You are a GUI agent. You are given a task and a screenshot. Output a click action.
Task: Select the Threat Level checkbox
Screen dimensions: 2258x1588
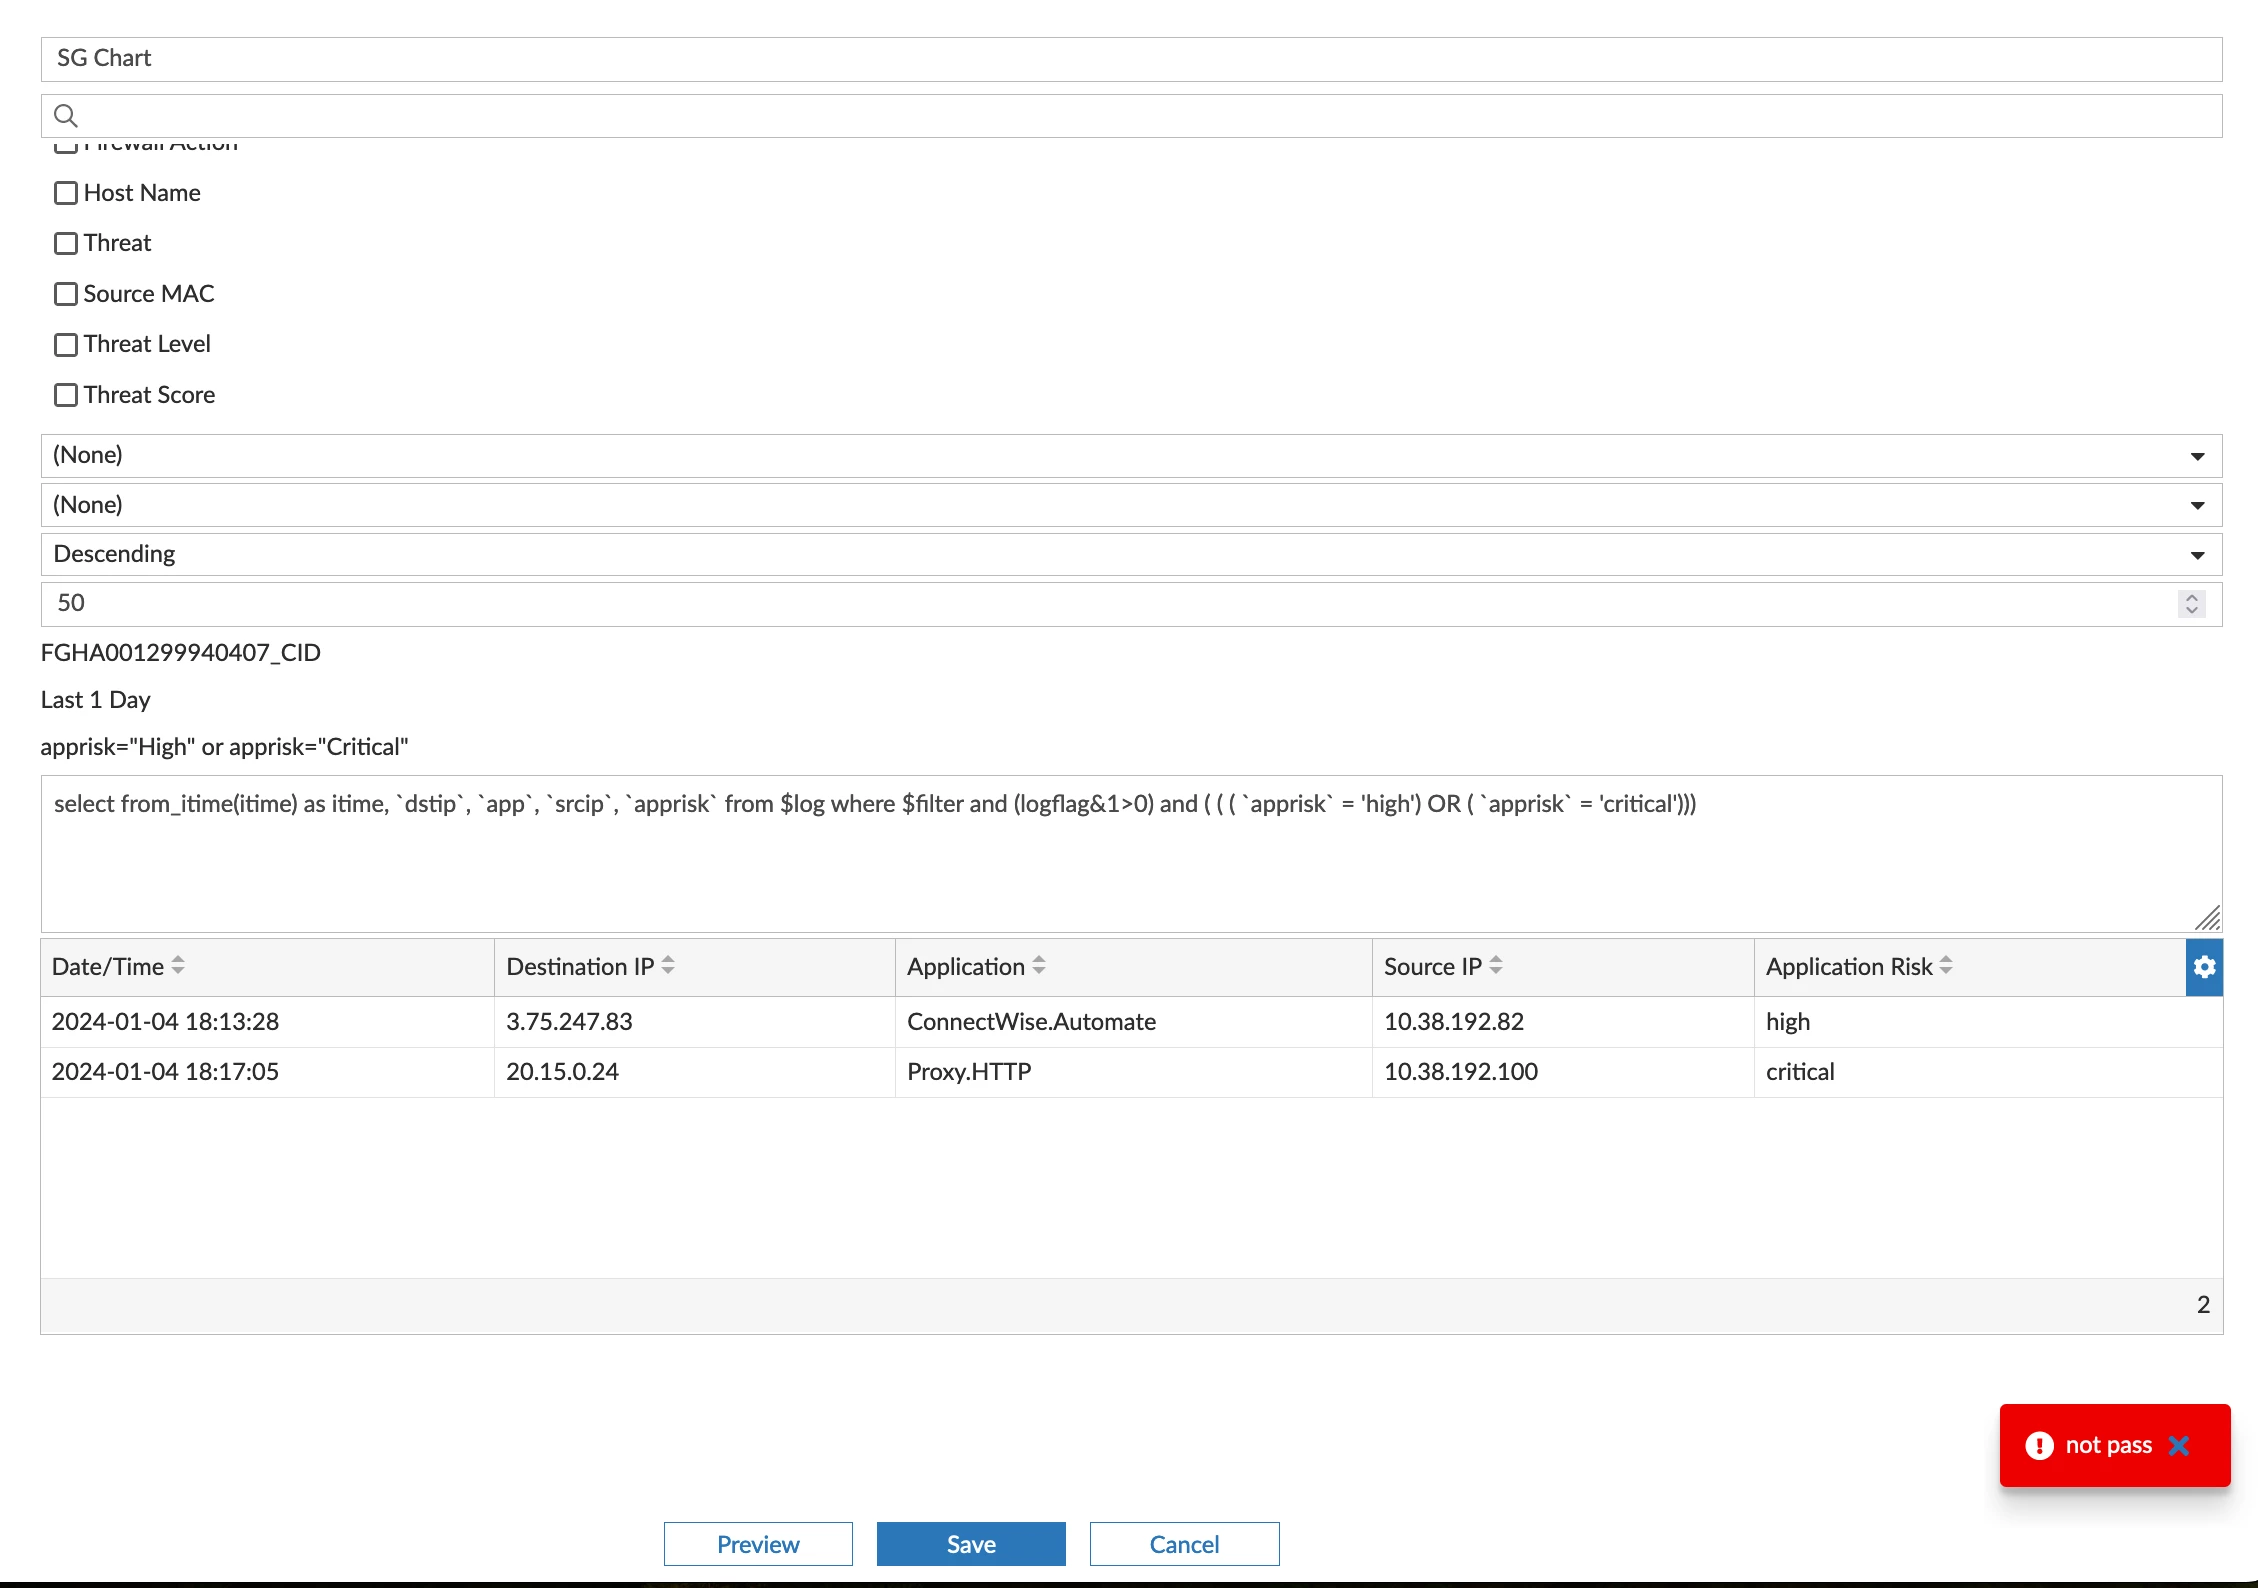pos(66,344)
